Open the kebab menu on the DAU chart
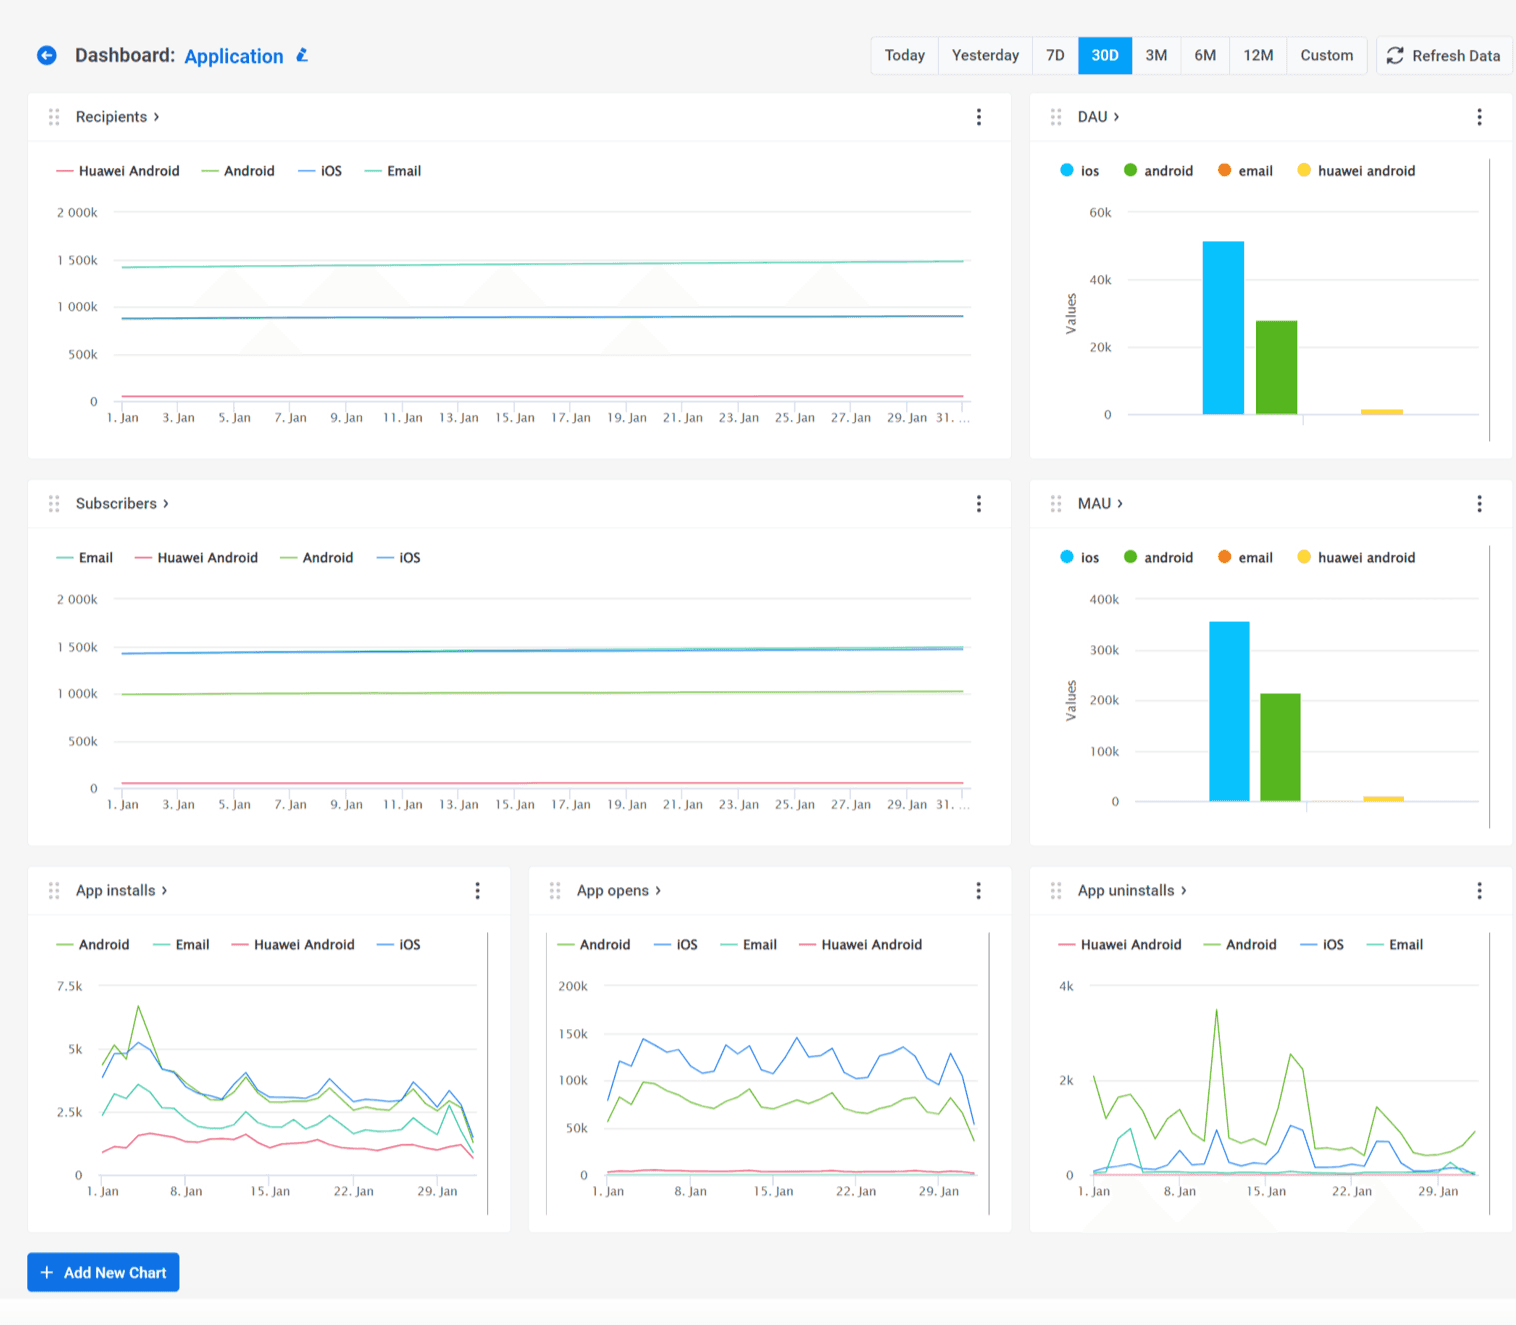Viewport: 1516px width, 1325px height. (x=1479, y=117)
